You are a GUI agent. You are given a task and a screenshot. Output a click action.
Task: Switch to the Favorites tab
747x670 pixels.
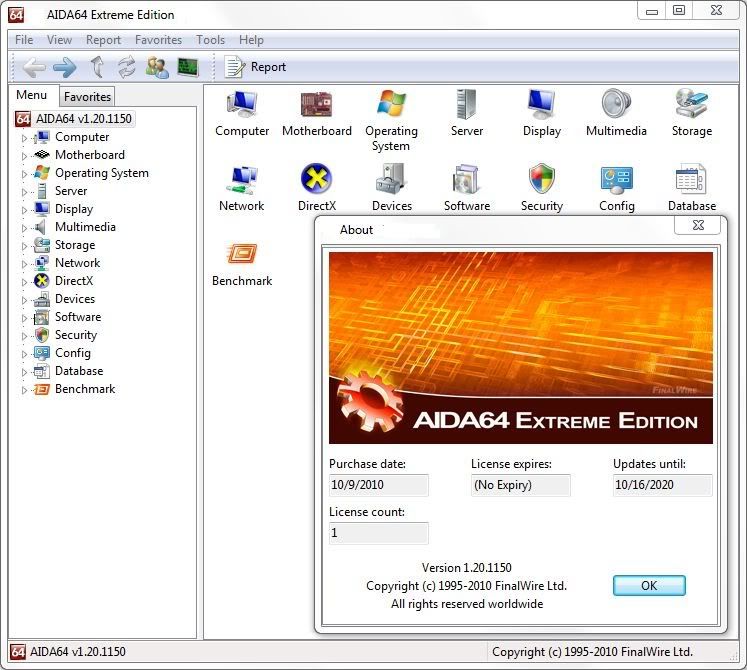click(87, 97)
